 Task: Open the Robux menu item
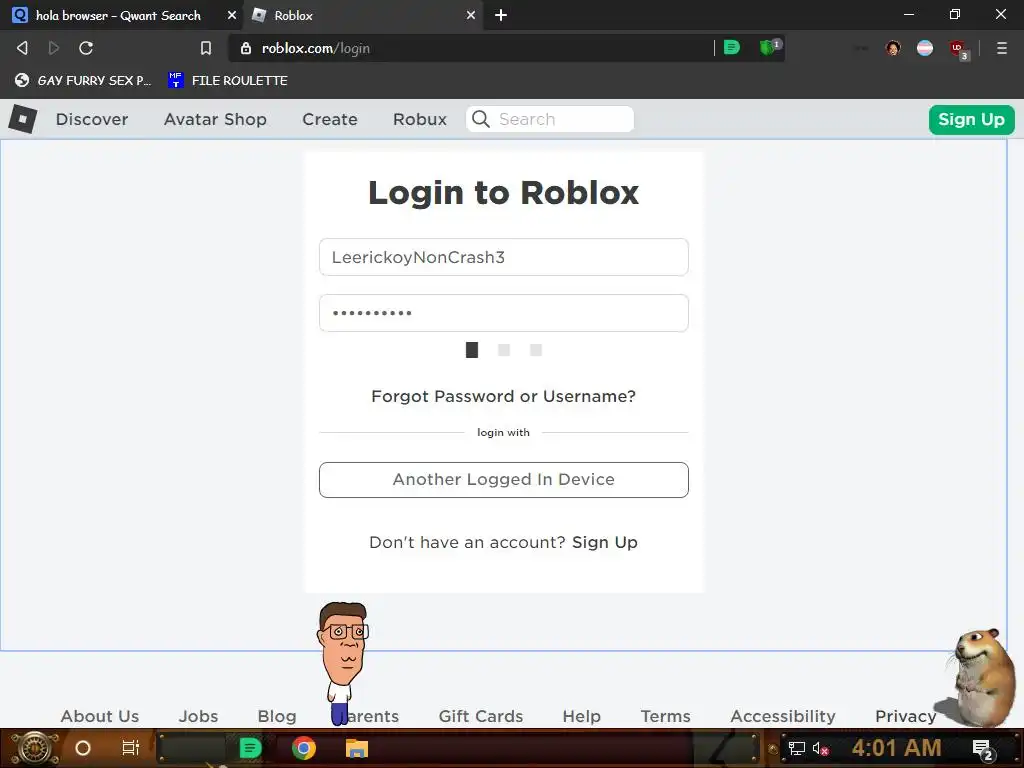420,120
